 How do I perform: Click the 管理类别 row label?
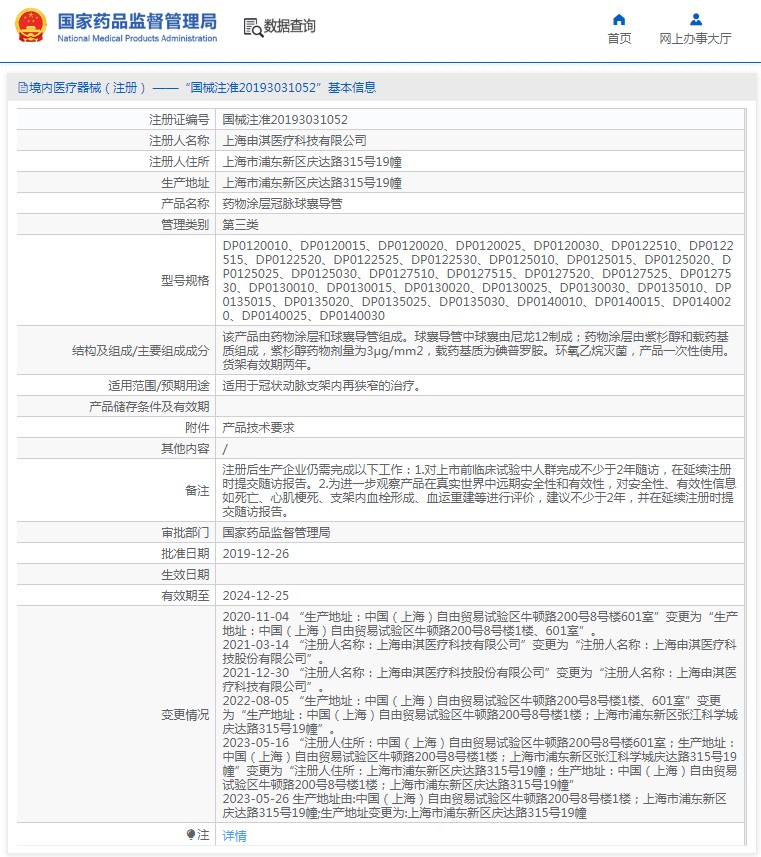click(185, 225)
